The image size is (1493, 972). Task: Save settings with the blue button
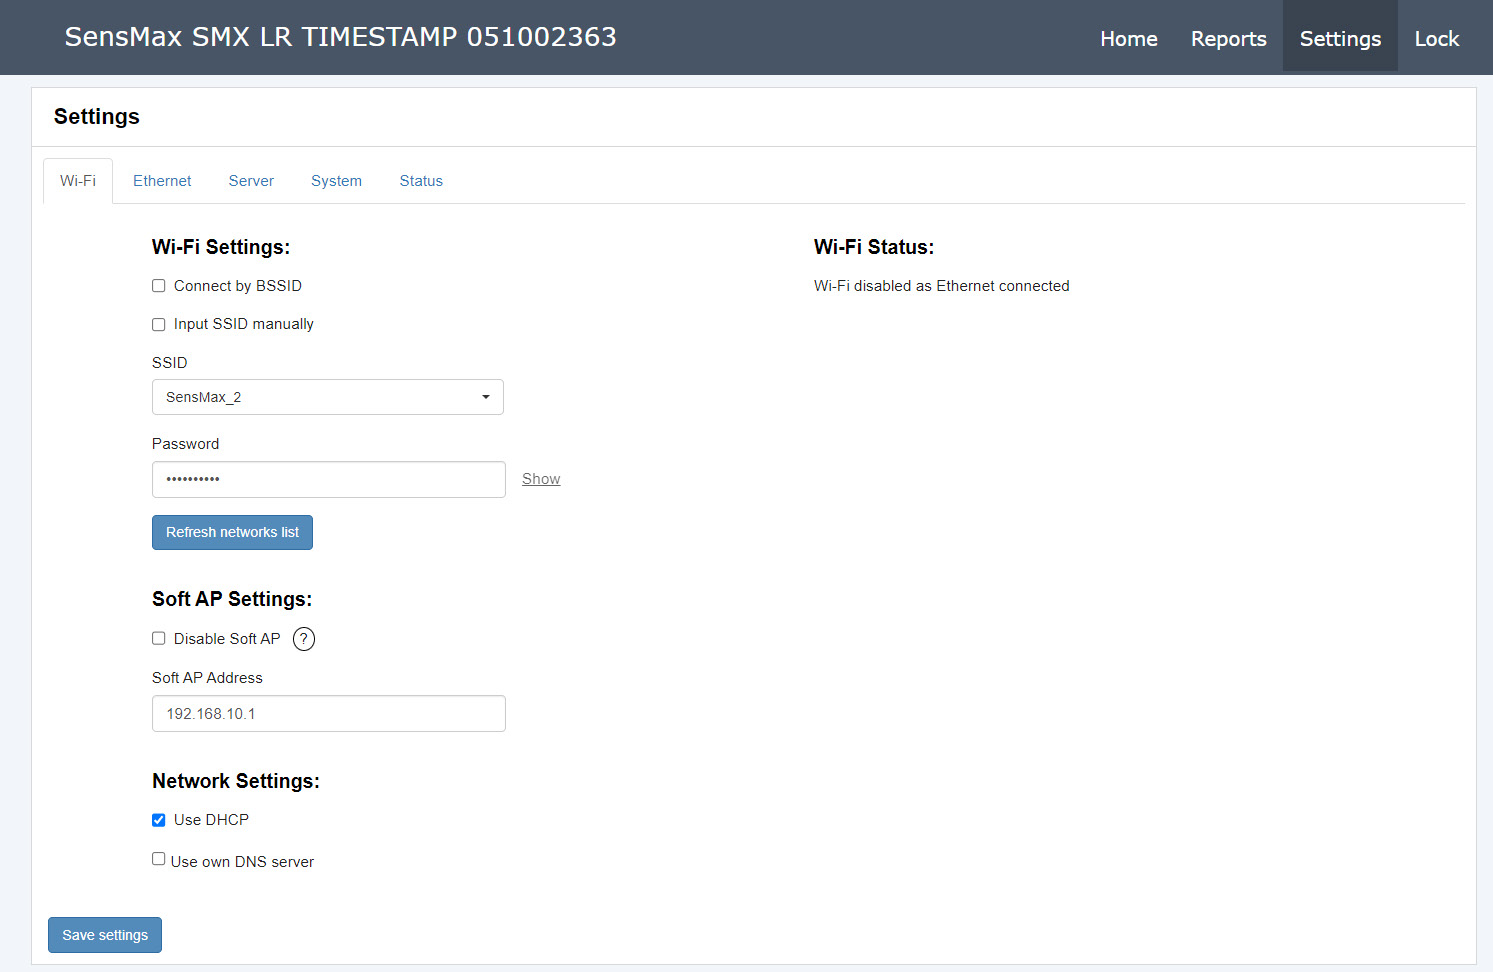[x=105, y=935]
